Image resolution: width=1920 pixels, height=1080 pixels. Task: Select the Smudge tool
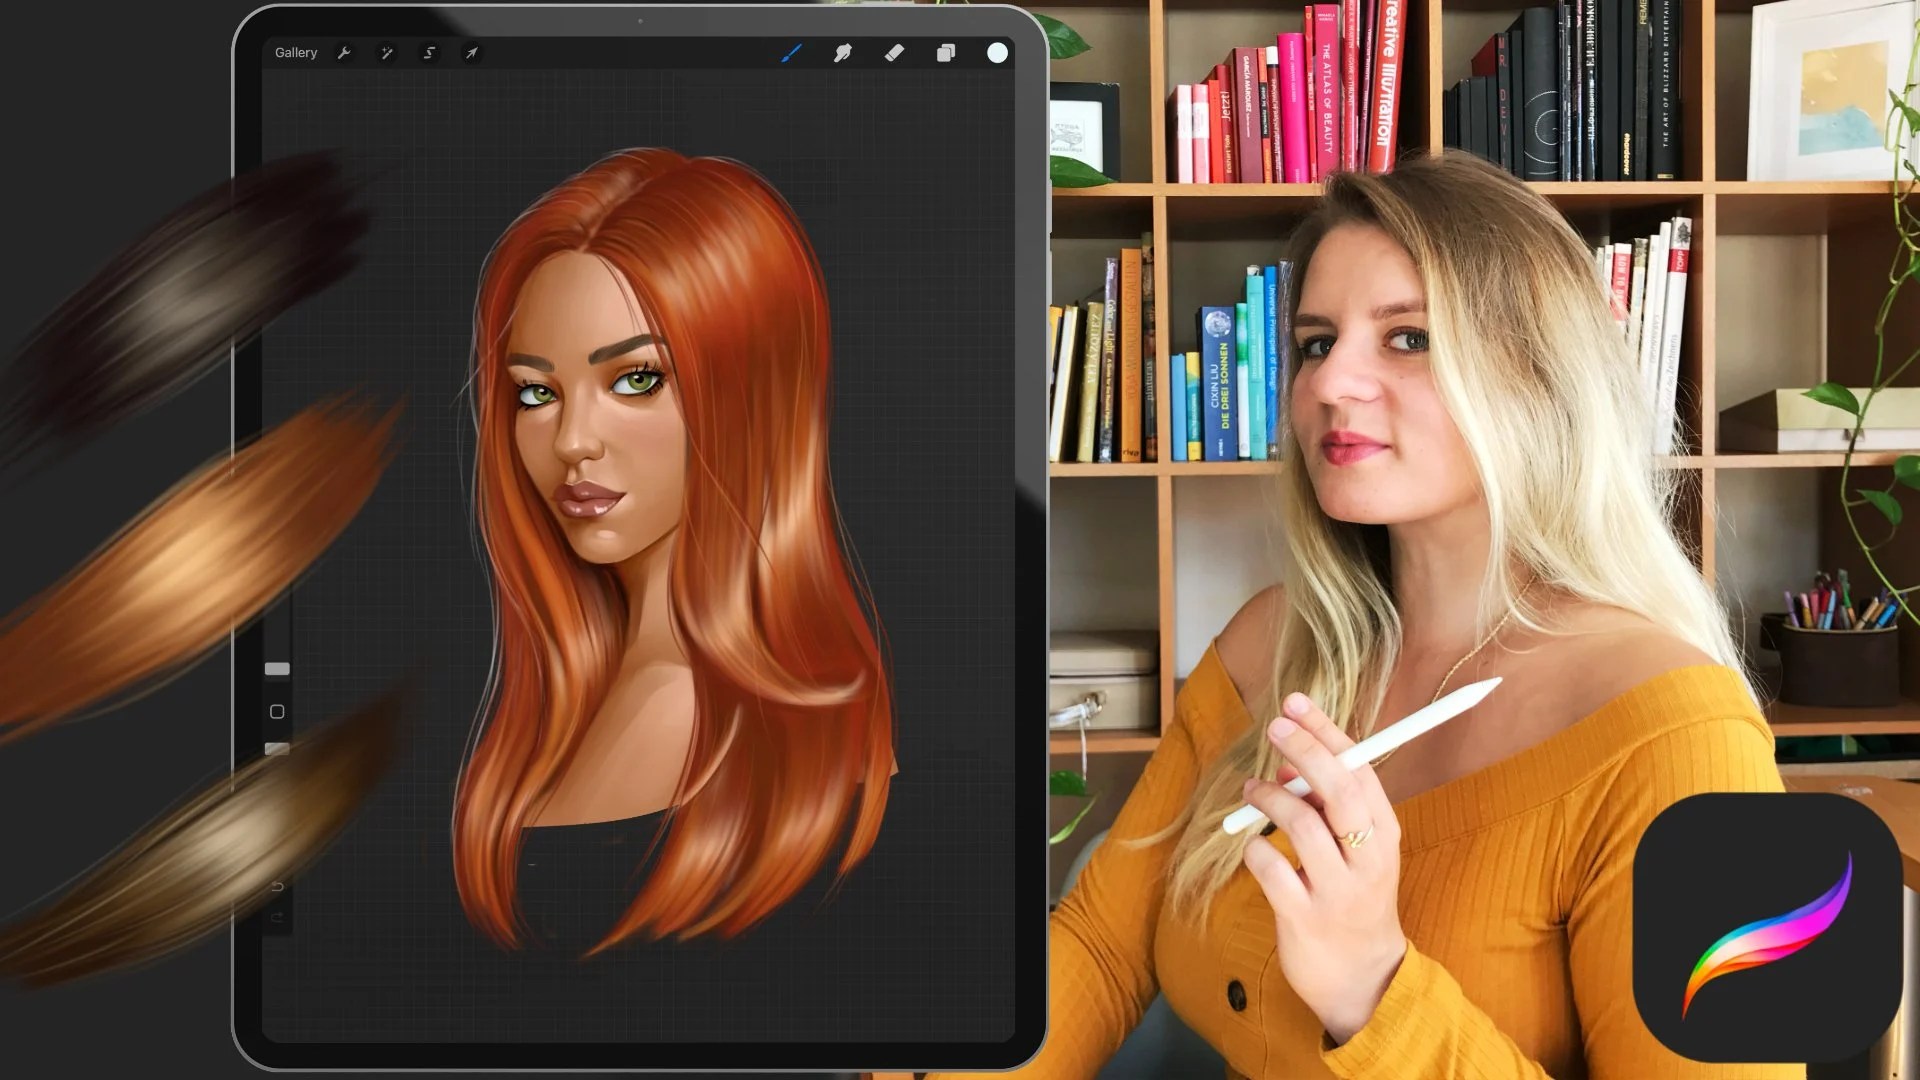pos(843,52)
